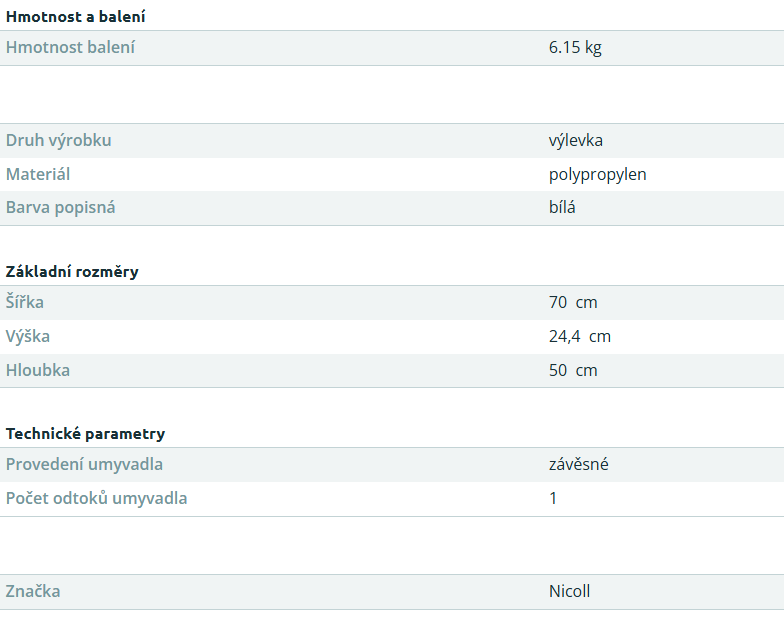Click the 50 cm depth value

coord(573,370)
